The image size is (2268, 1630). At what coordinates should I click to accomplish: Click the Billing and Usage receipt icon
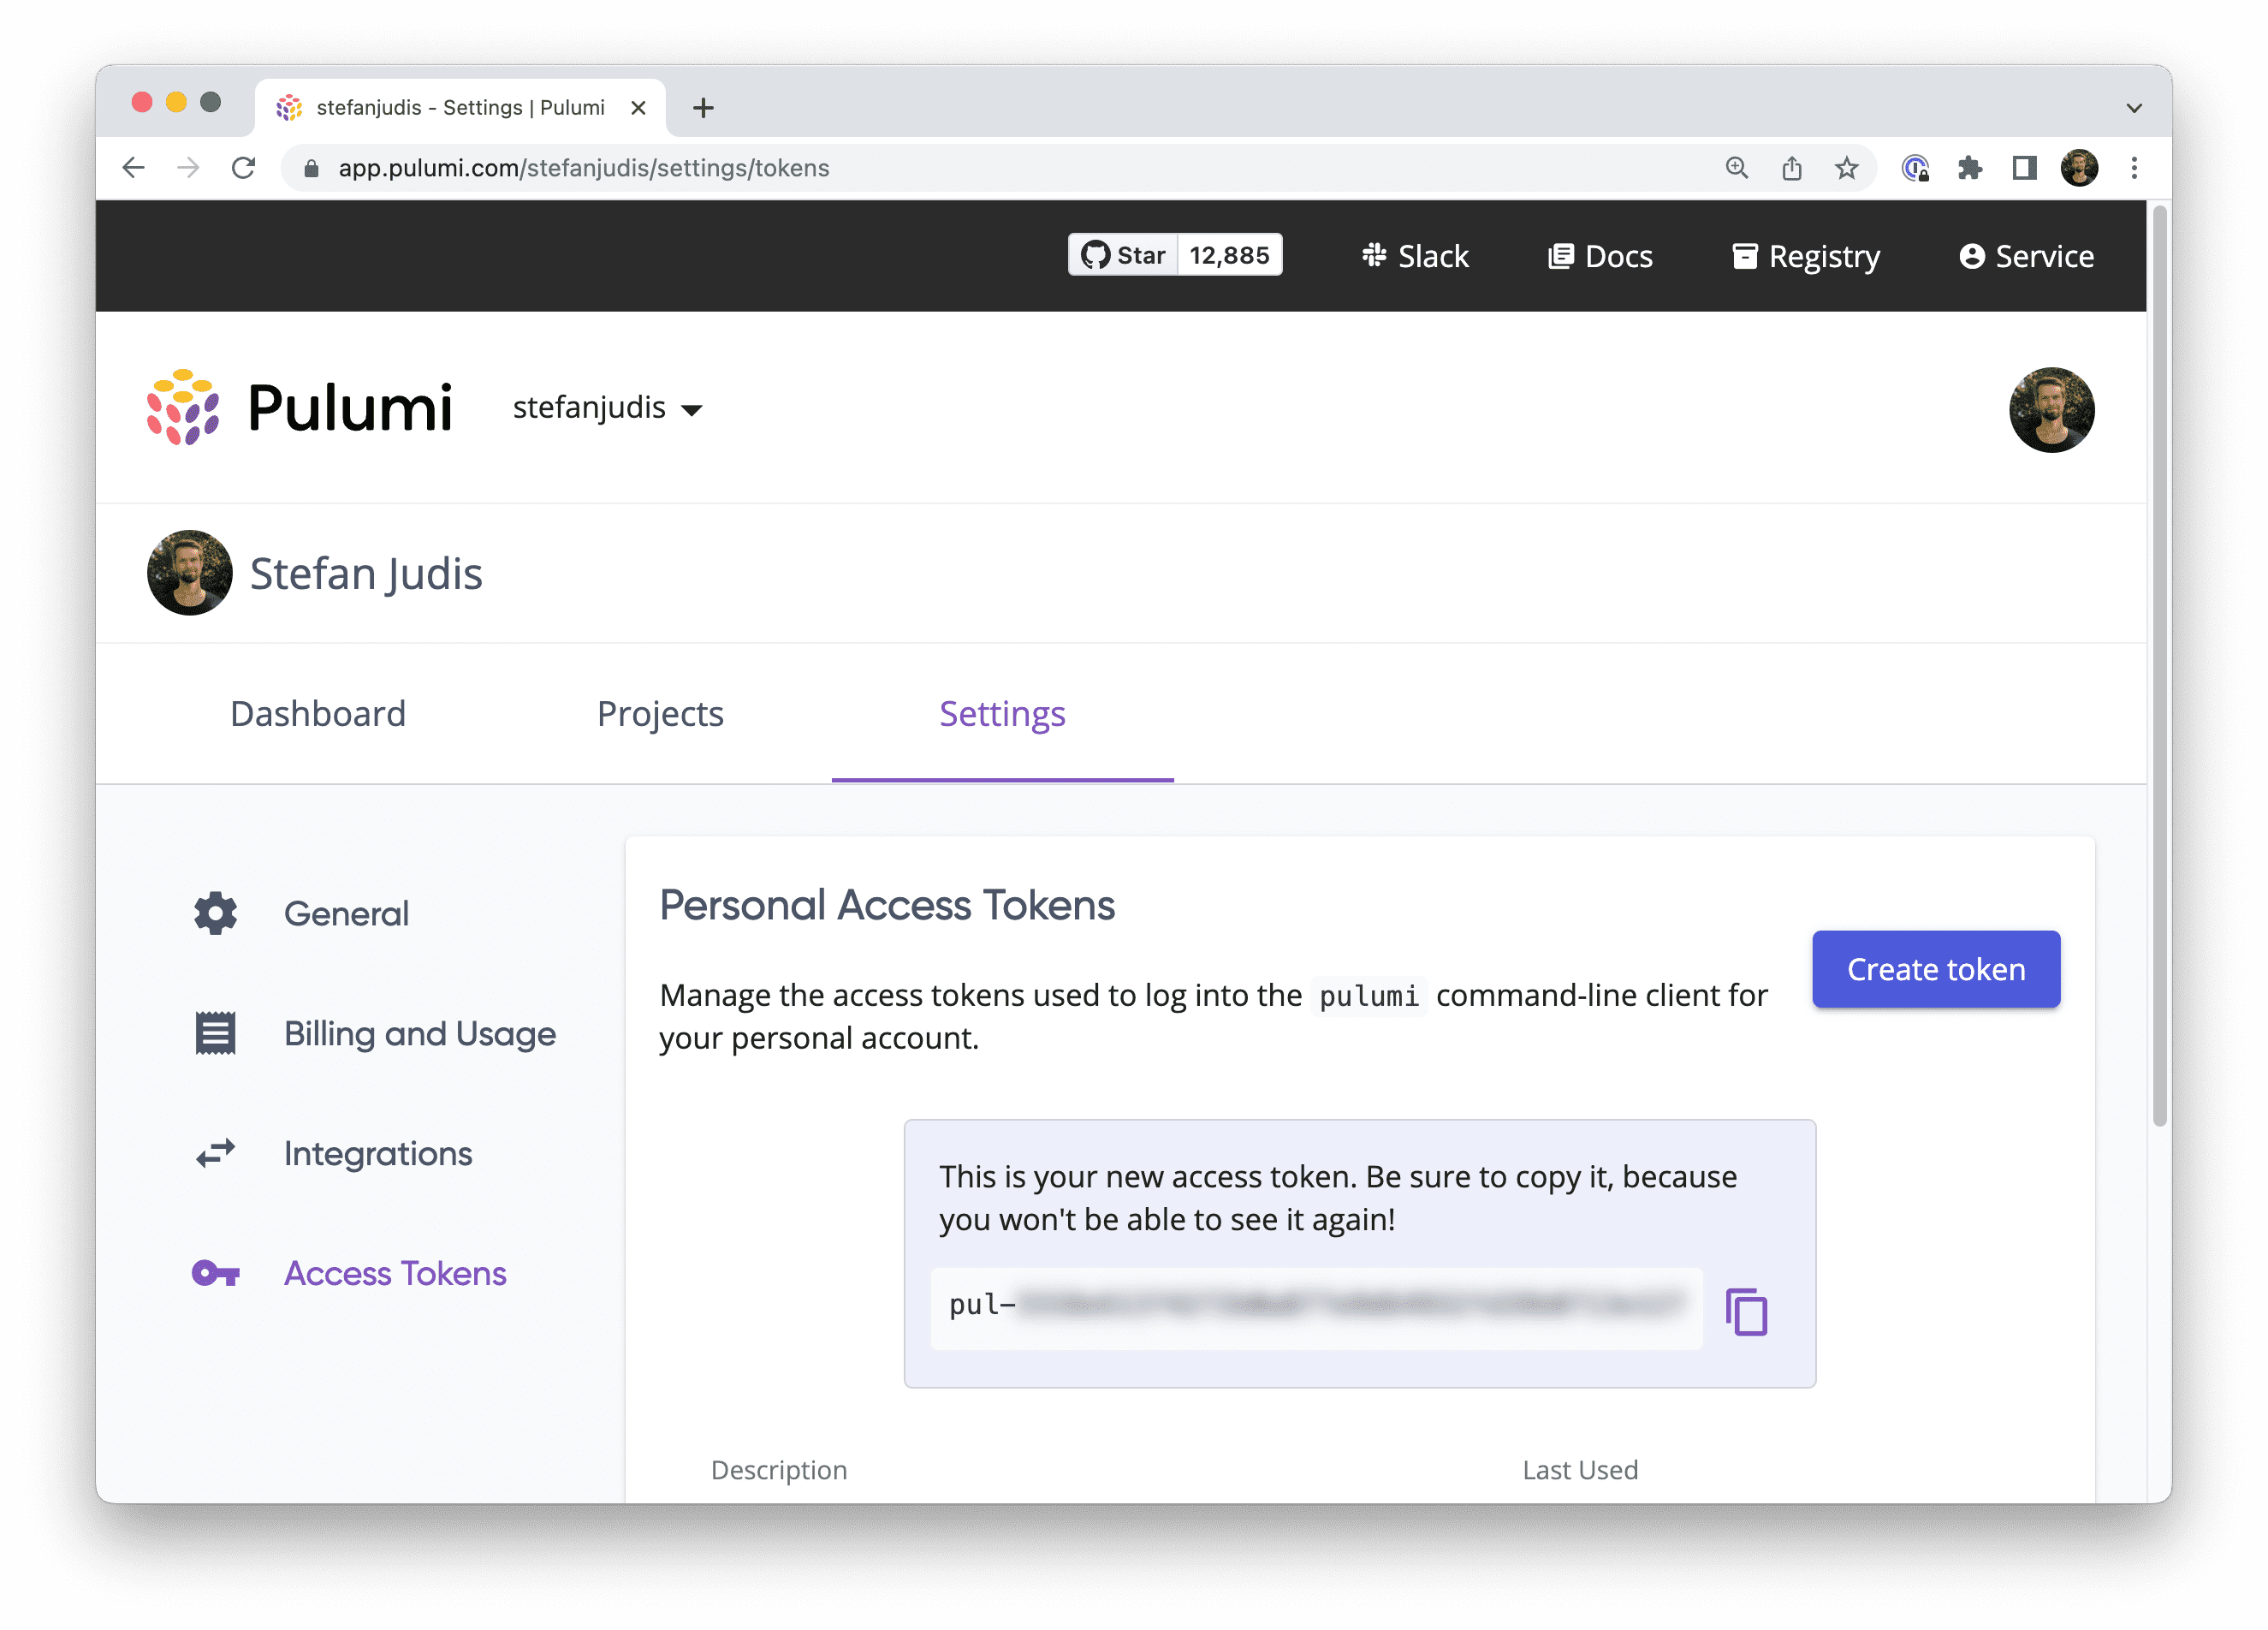pos(215,1033)
